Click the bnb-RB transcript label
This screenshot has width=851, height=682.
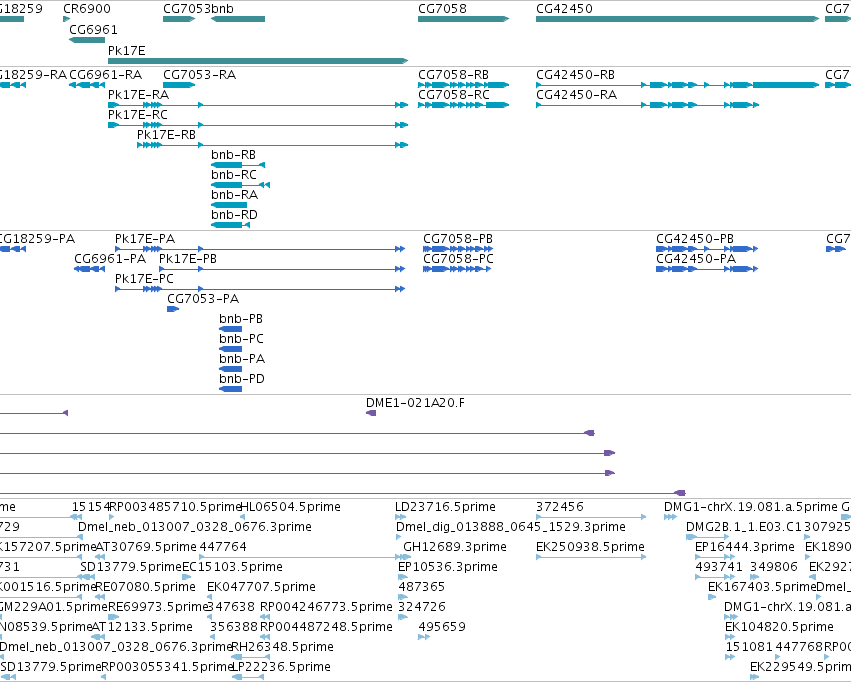tap(233, 155)
